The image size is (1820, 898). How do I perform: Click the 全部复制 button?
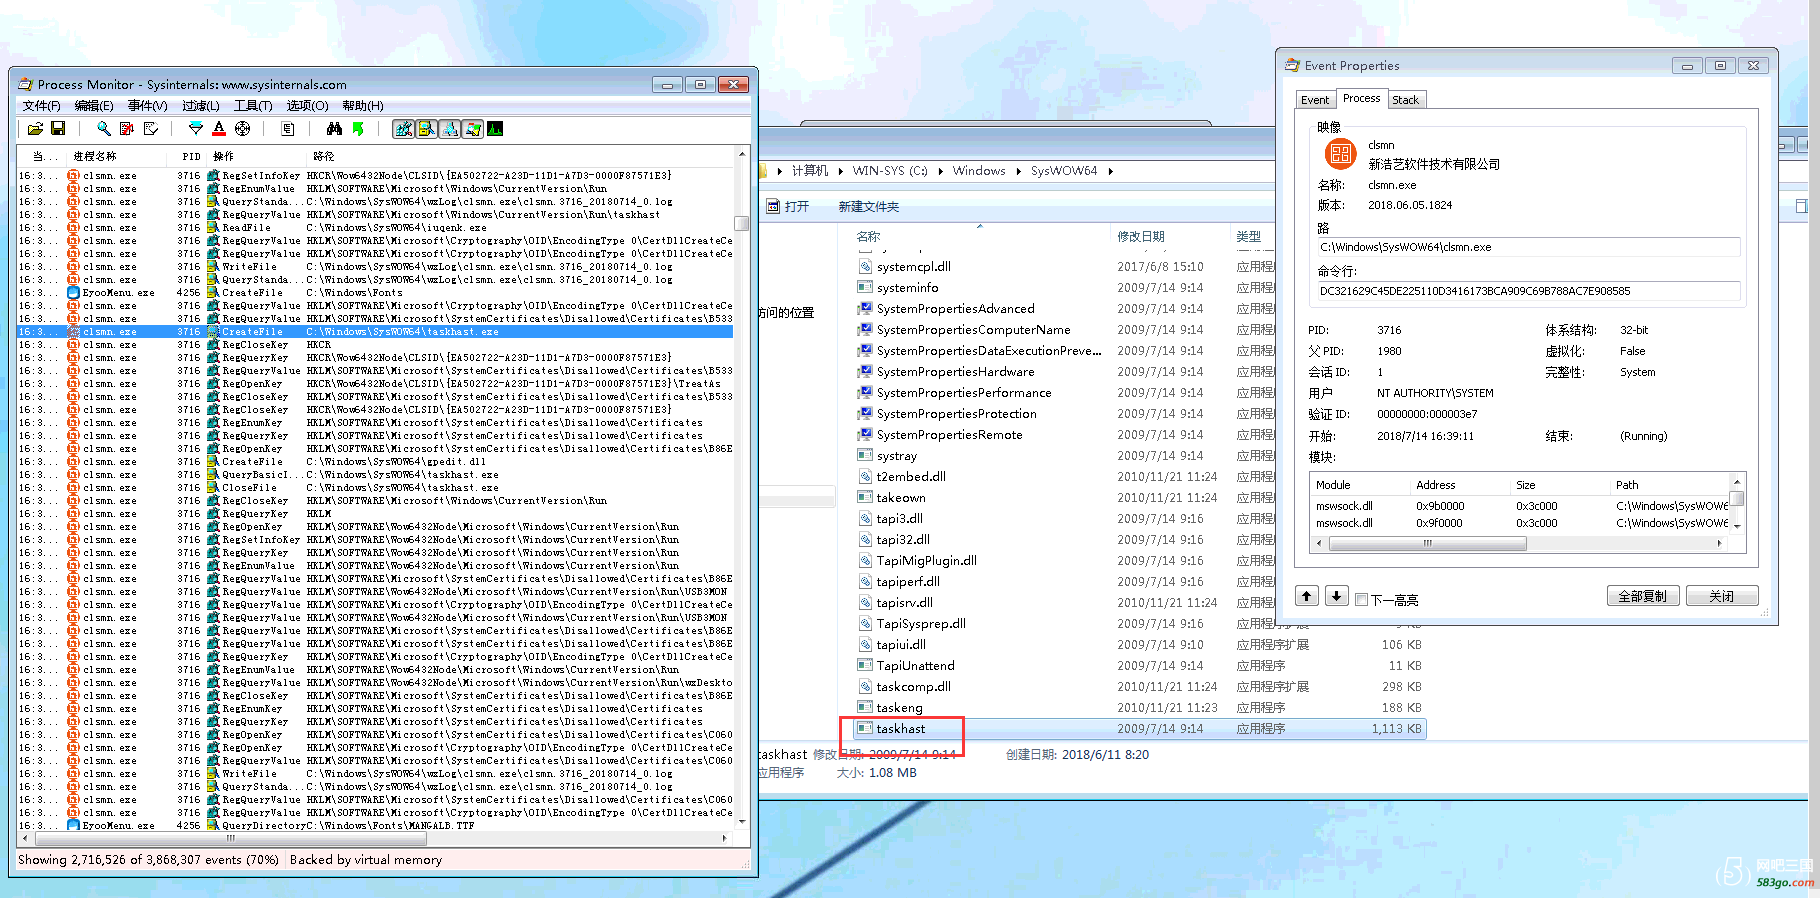pos(1642,596)
